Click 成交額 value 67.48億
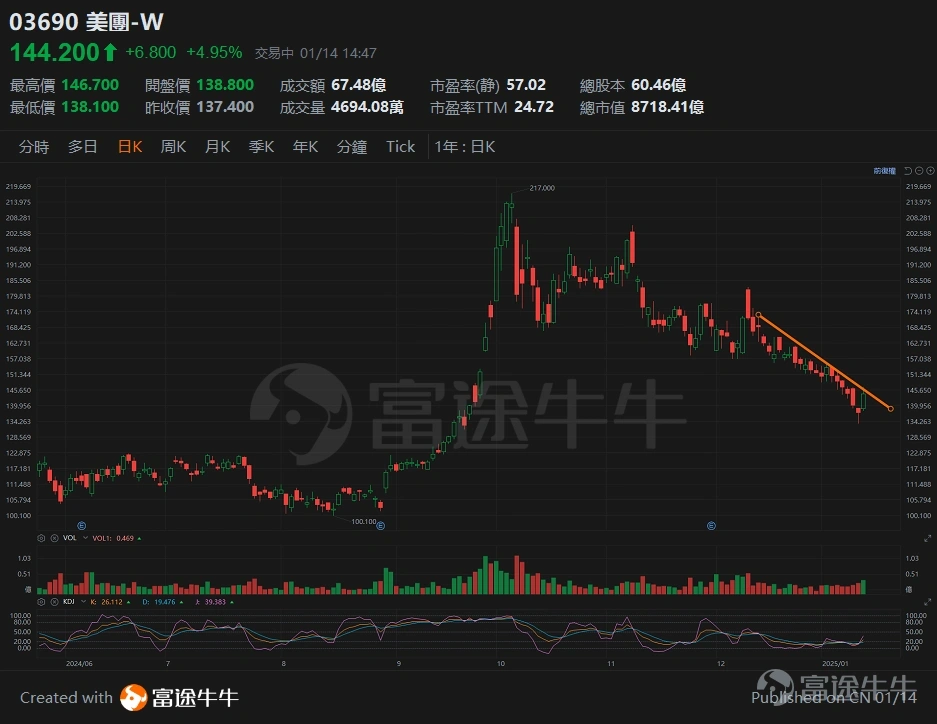The image size is (937, 724). point(359,85)
